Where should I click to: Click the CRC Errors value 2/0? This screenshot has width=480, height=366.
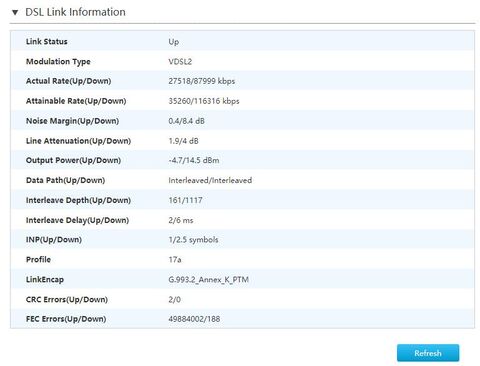(x=174, y=299)
